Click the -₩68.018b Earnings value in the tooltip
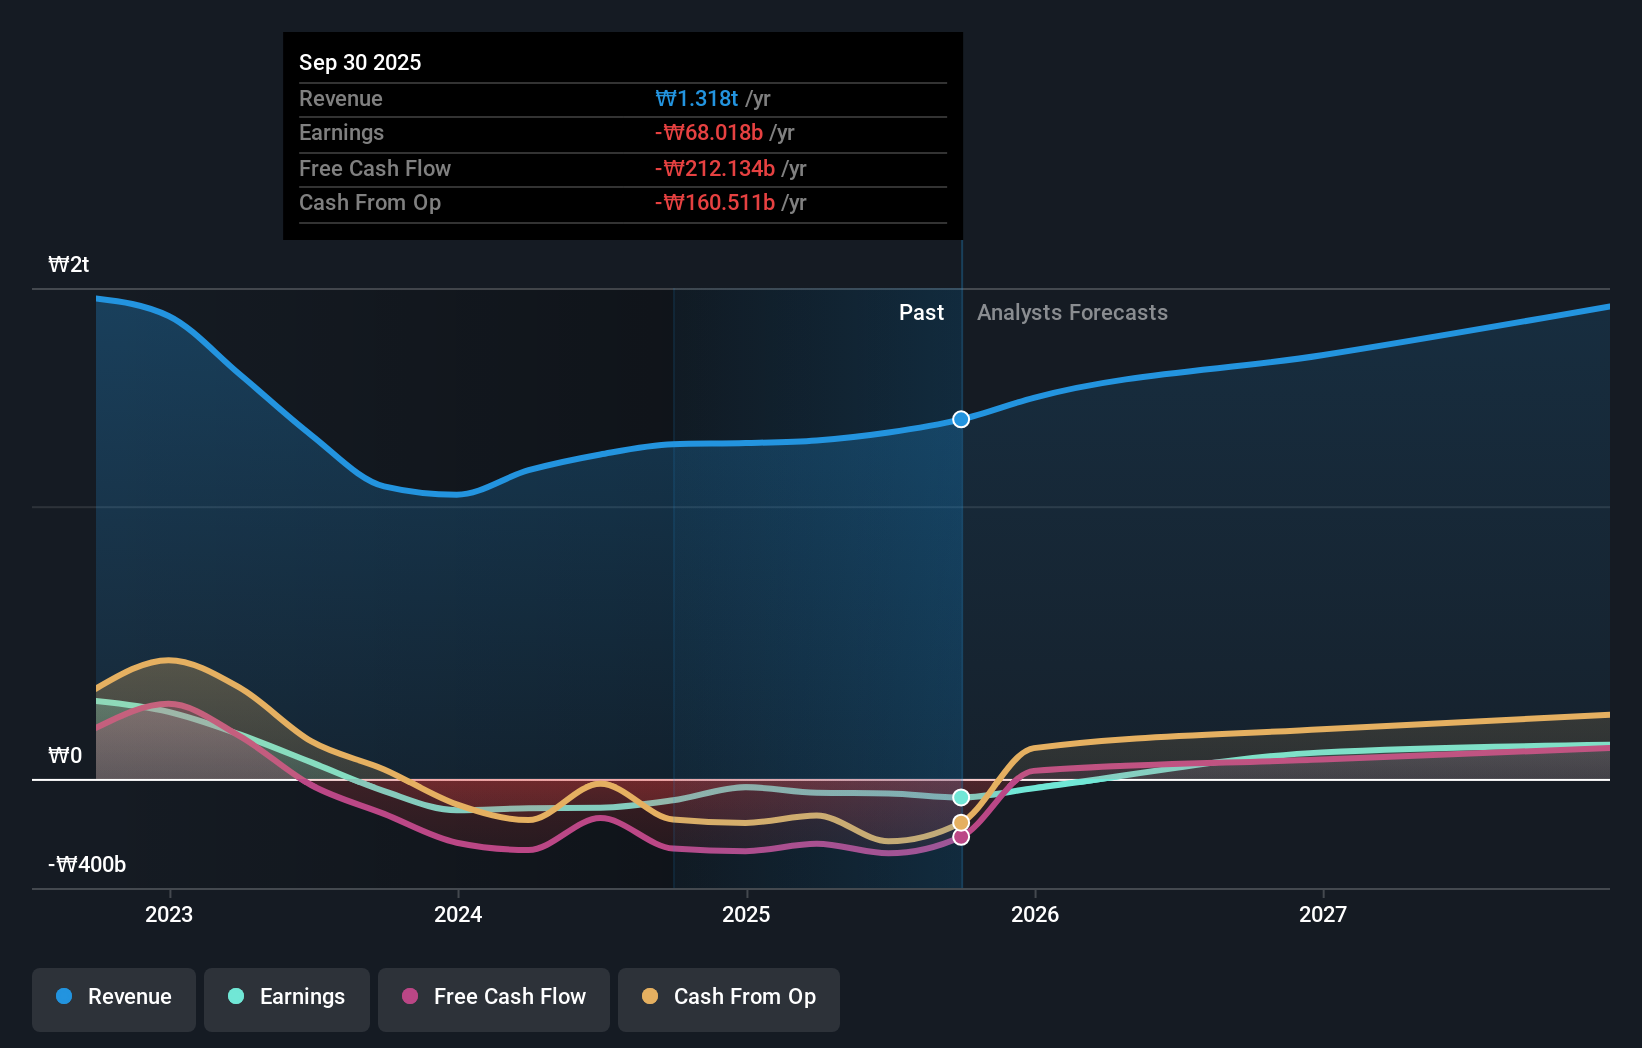This screenshot has width=1642, height=1048. coord(710,132)
